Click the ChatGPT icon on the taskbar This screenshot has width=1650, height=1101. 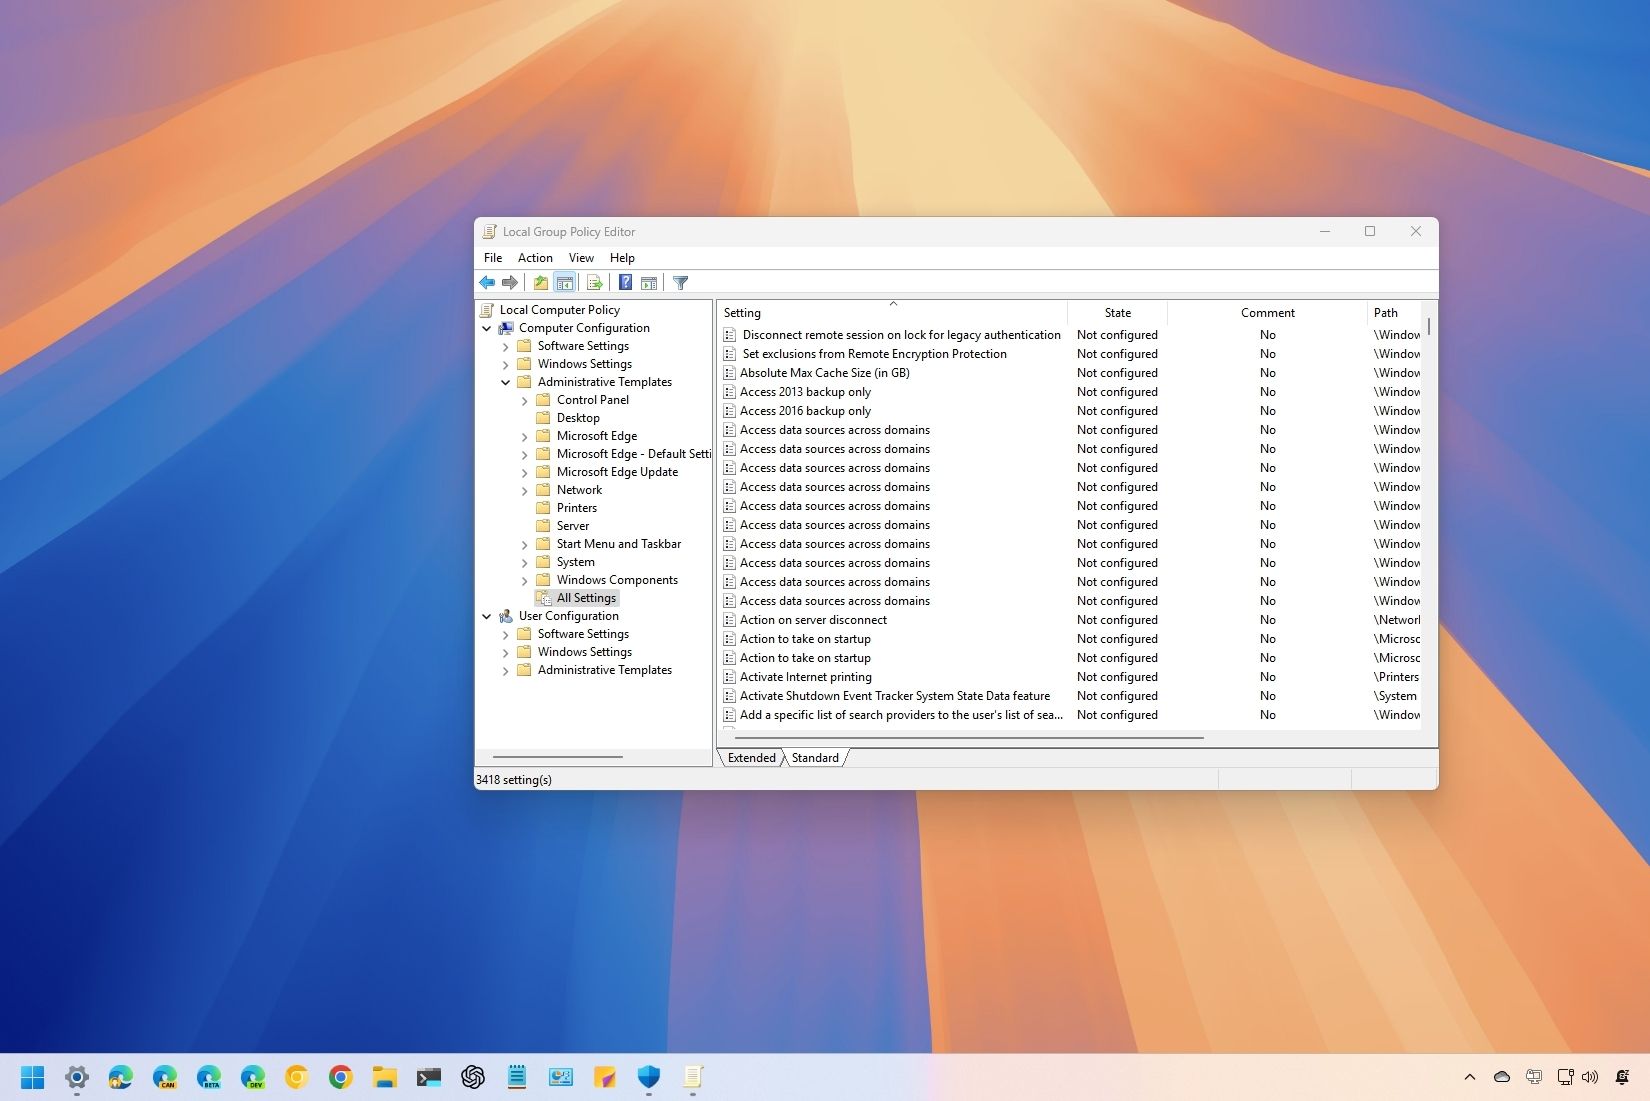pos(472,1078)
